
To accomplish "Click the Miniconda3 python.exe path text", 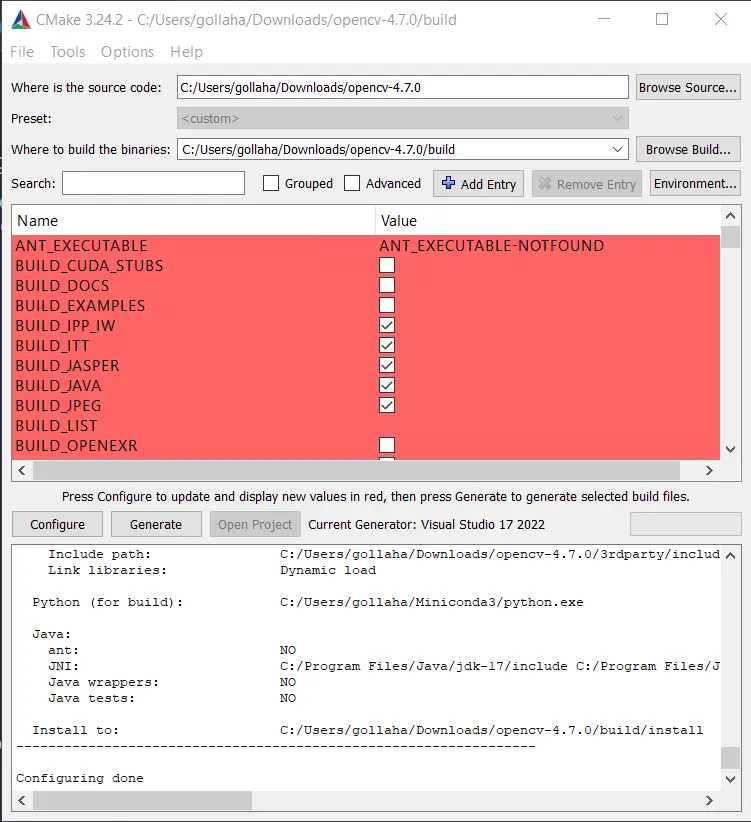I will point(431,602).
